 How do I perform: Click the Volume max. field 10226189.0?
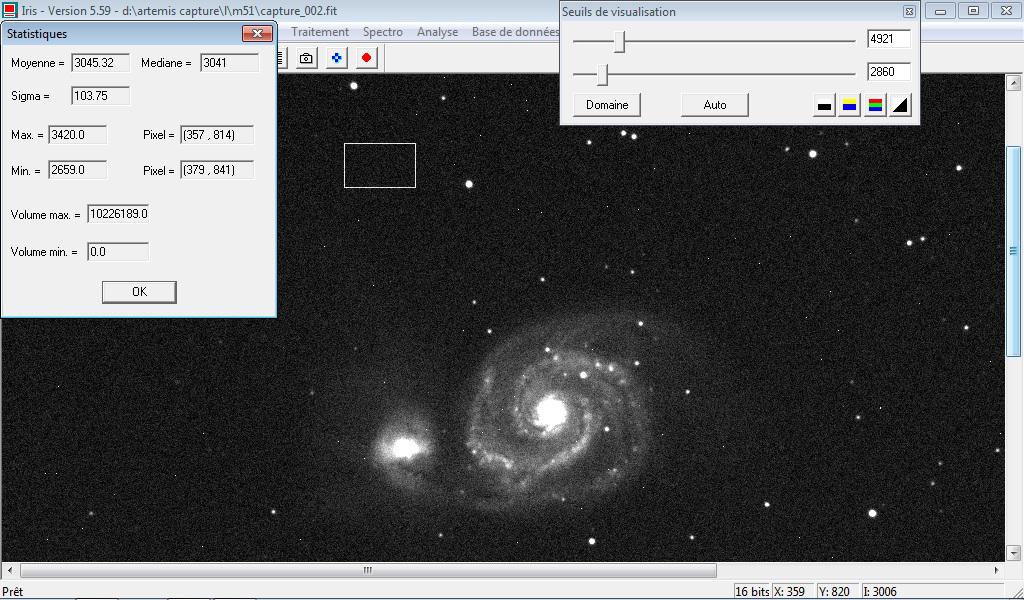(x=118, y=214)
